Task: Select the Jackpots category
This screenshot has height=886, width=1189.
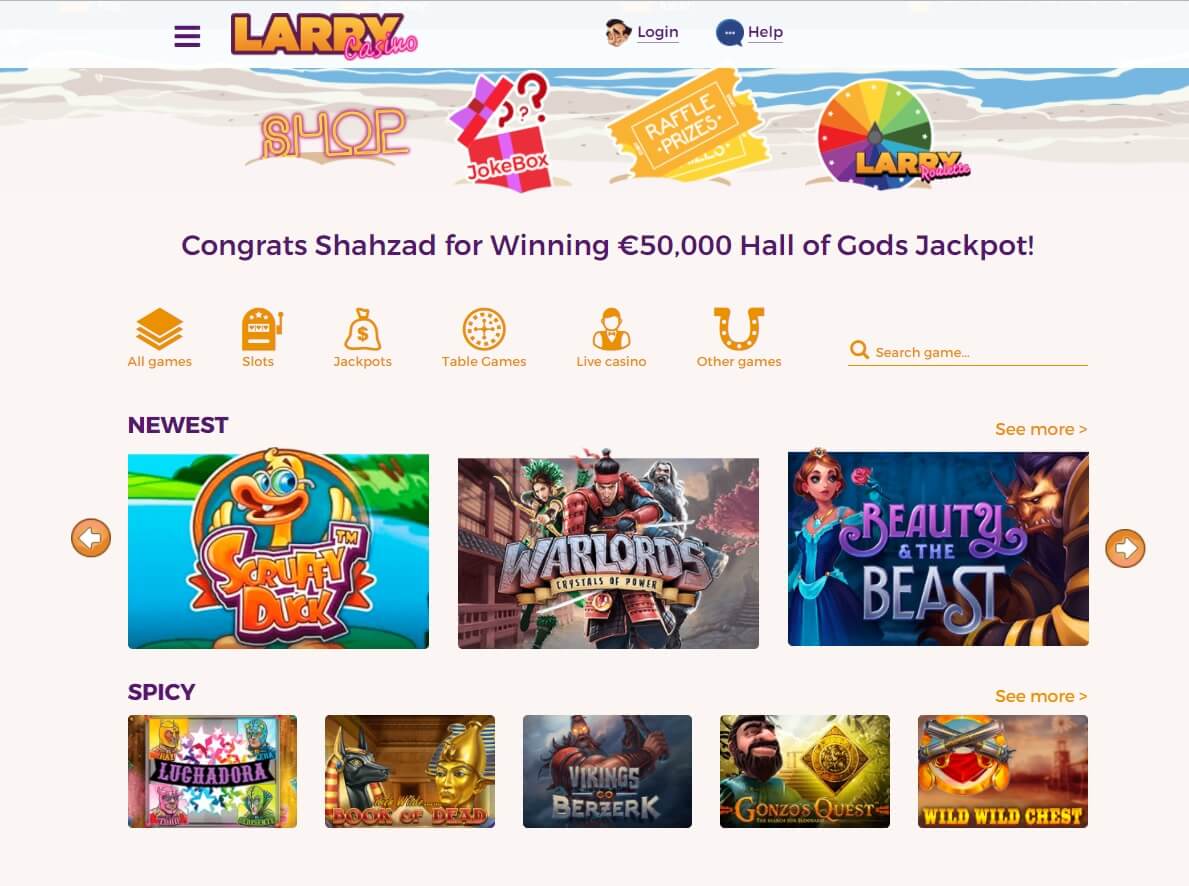Action: pyautogui.click(x=362, y=338)
